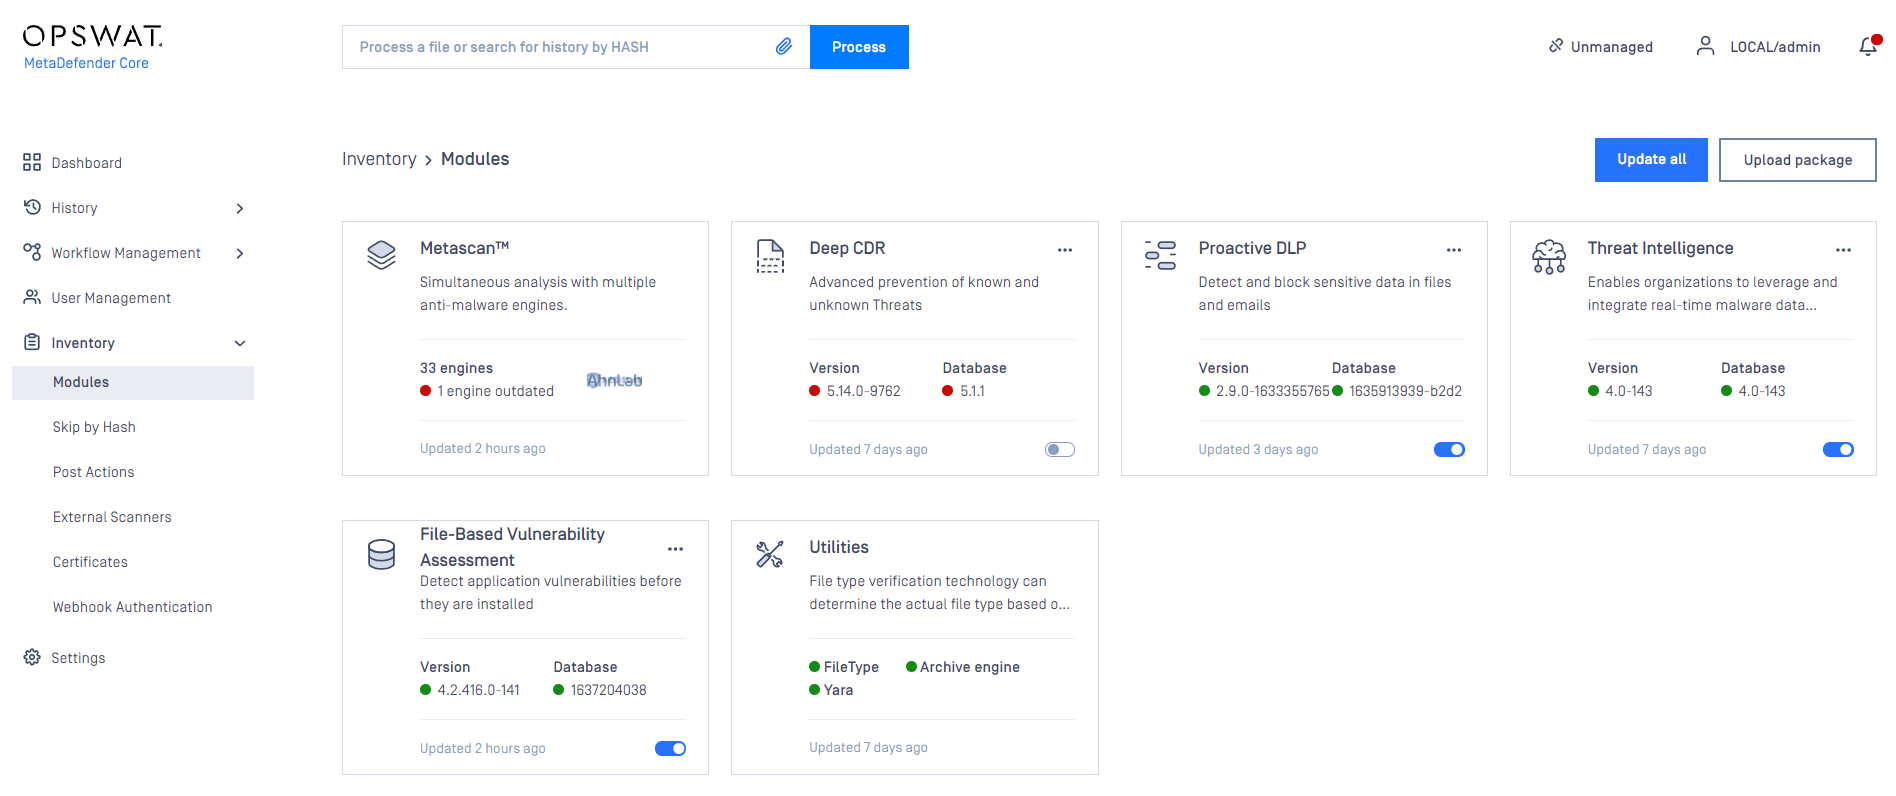Click the Inventory breadcrumb link

[379, 159]
